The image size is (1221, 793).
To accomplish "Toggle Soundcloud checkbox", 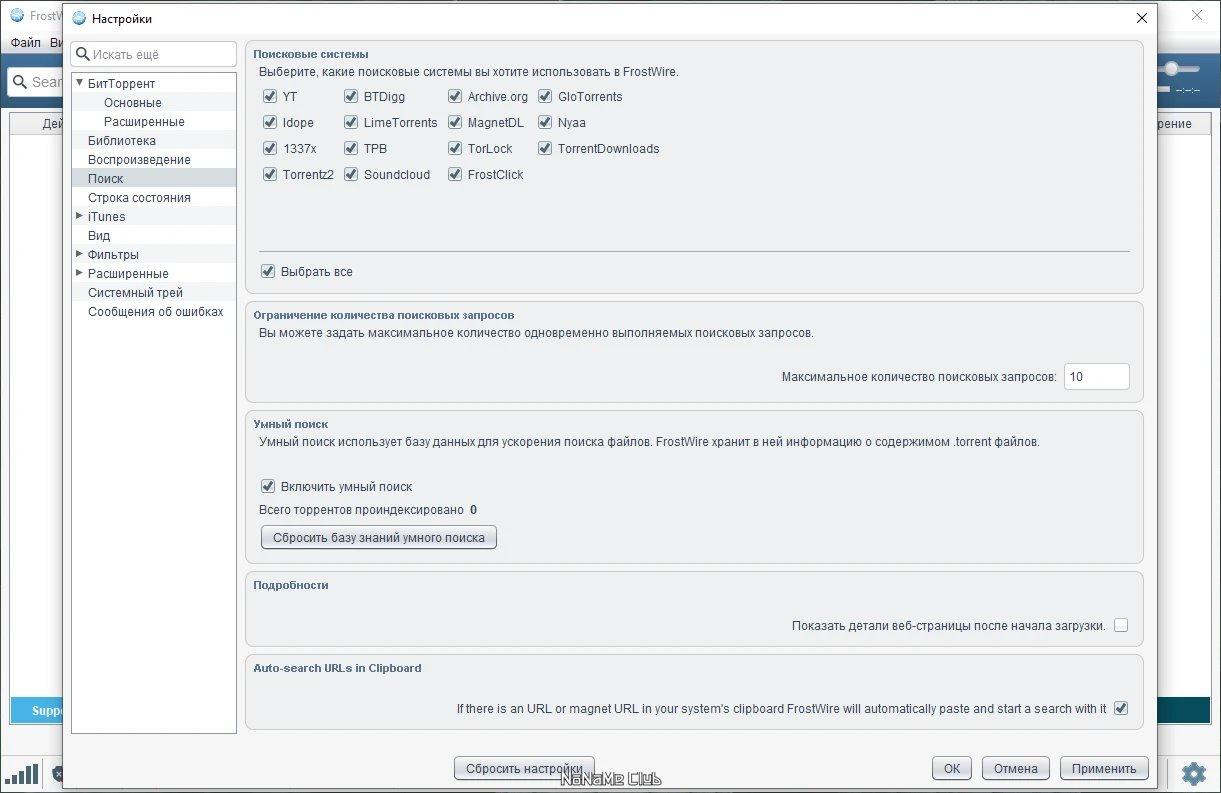I will pos(351,175).
